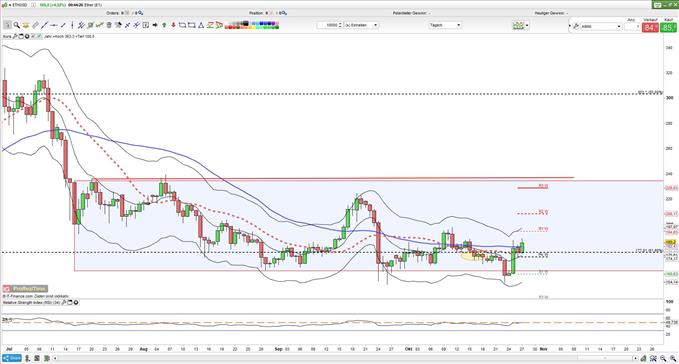Click the RSI indicator wrench settings icon
Screen dimensions: 679x364
click(x=64, y=303)
